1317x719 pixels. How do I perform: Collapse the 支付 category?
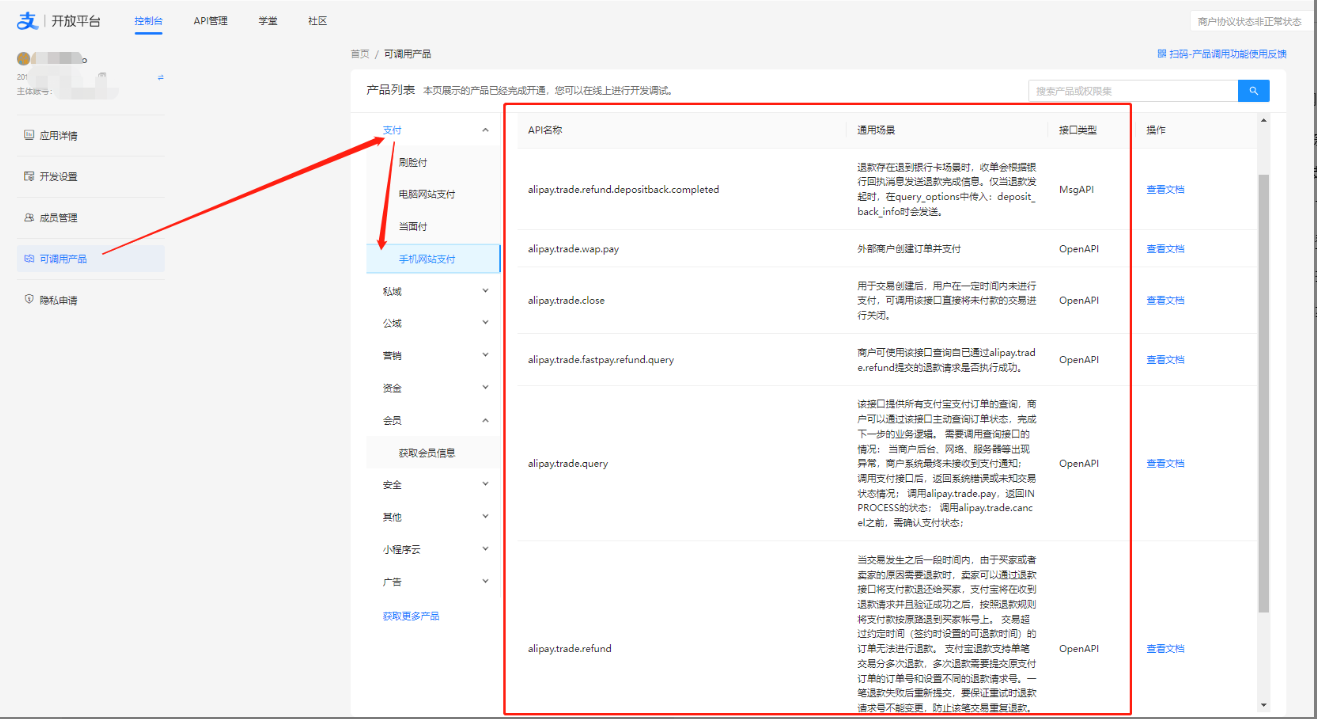(x=485, y=130)
